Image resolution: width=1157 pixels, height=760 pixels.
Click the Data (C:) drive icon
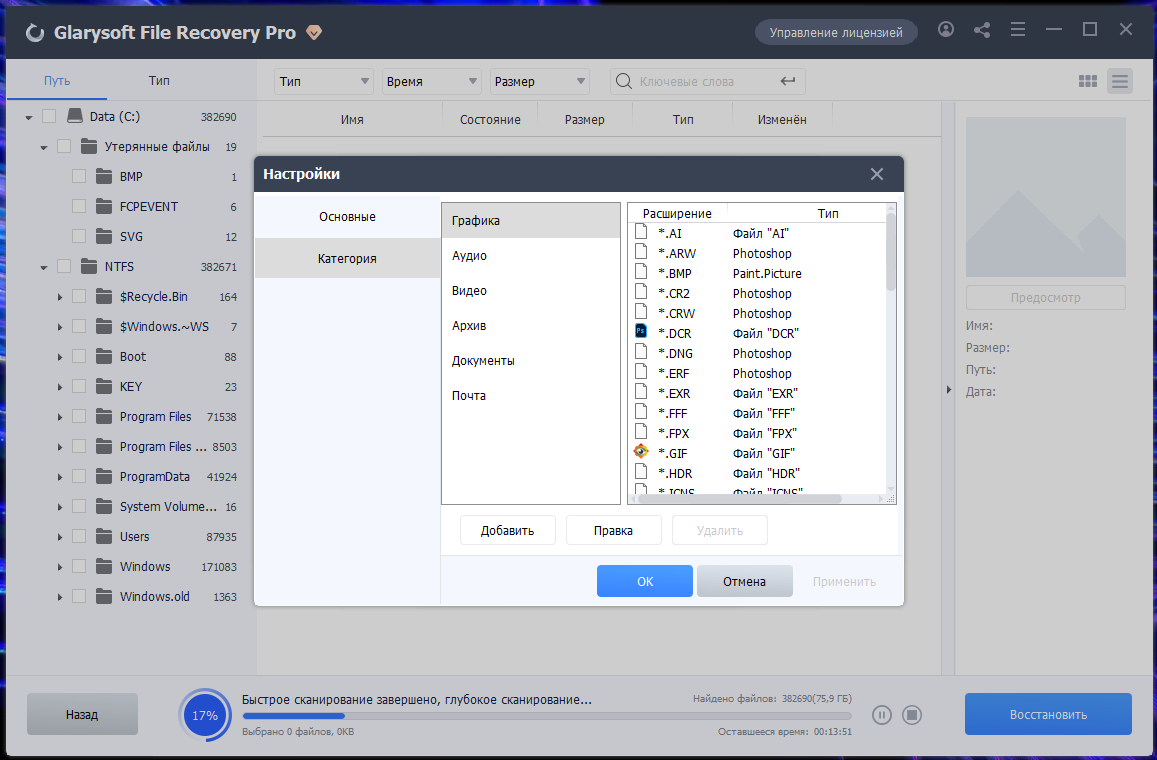[x=75, y=116]
